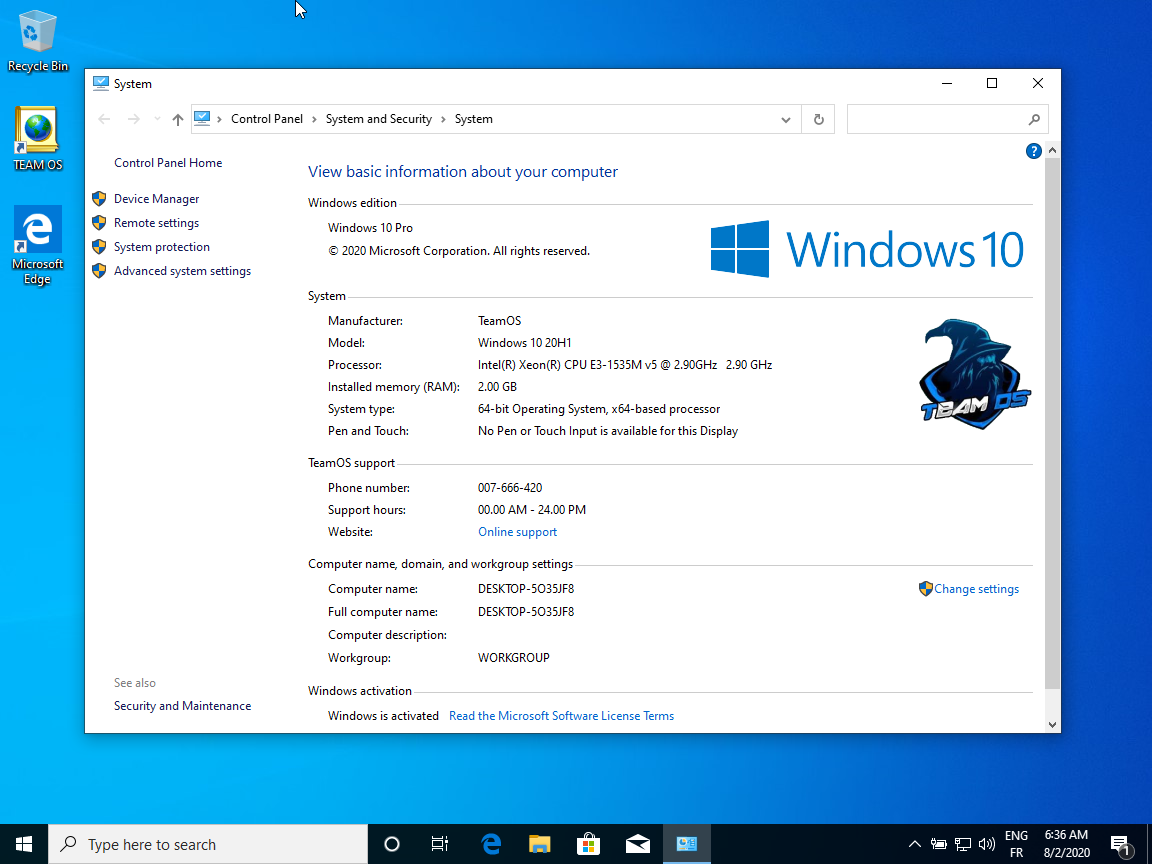Open Mail app from the taskbar
The image size is (1152, 864).
coord(638,844)
